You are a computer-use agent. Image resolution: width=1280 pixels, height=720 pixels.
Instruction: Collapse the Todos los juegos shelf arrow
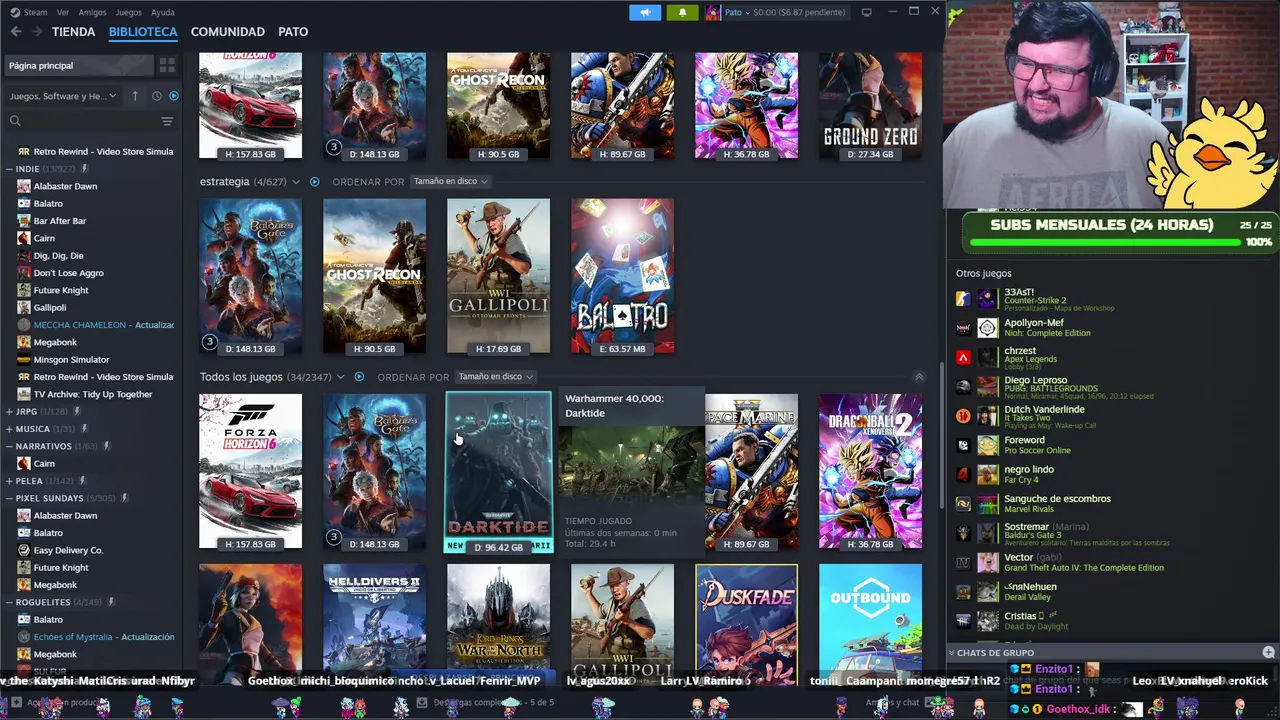[919, 377]
